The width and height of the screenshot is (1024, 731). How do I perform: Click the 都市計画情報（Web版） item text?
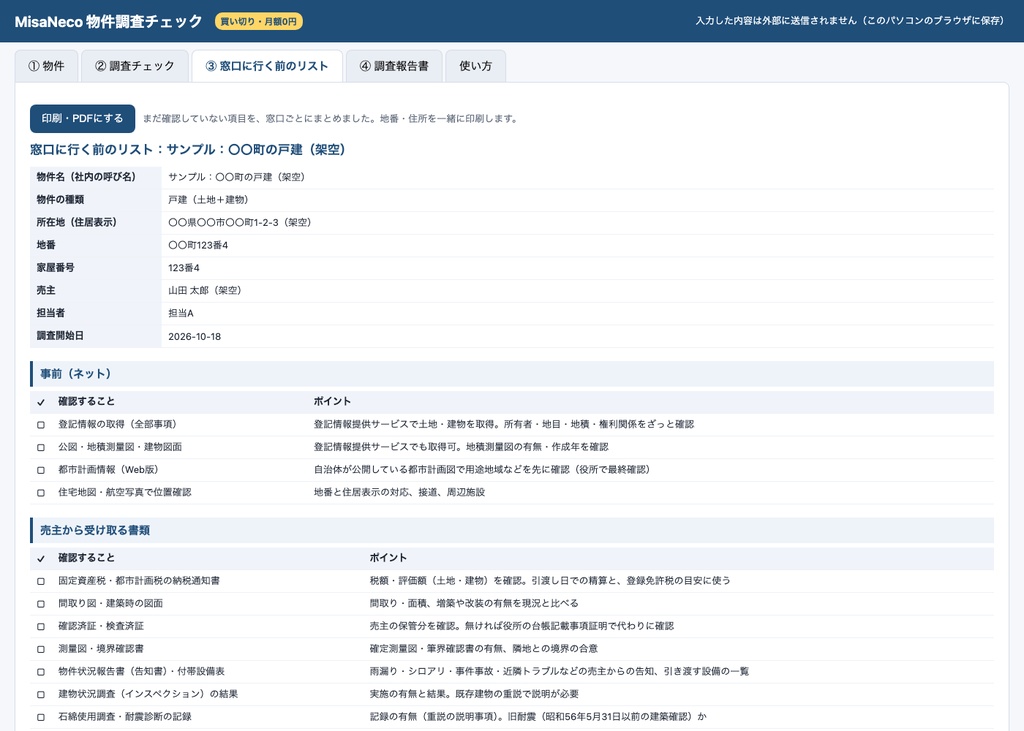pyautogui.click(x=108, y=470)
